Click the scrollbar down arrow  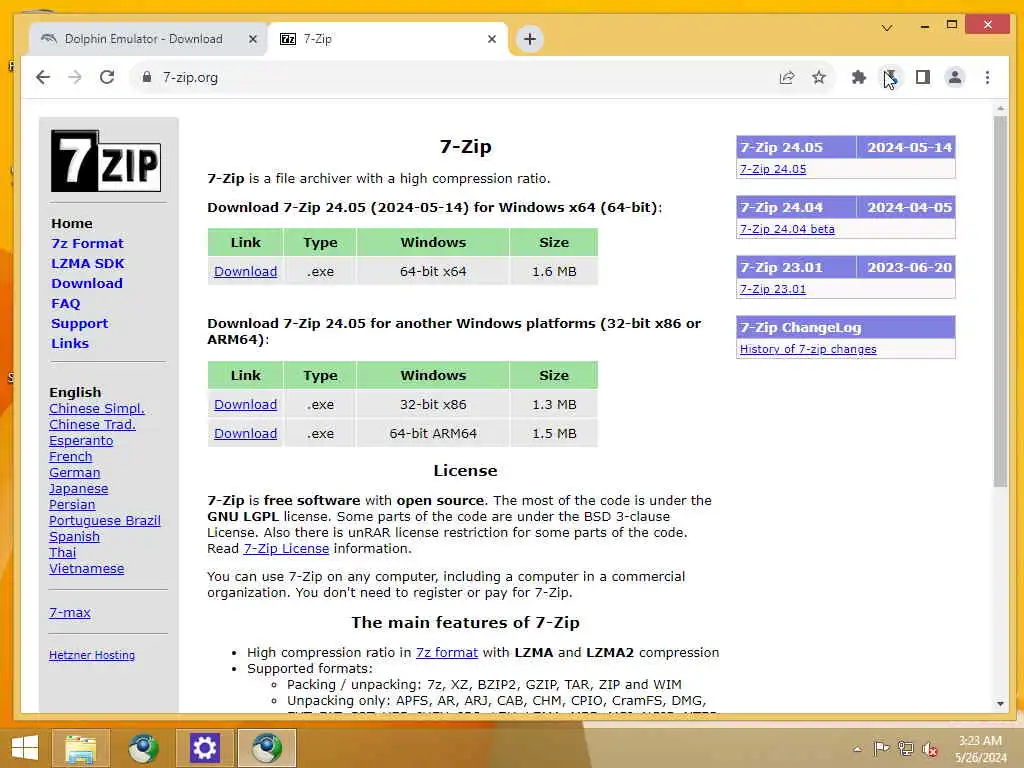[x=1000, y=704]
